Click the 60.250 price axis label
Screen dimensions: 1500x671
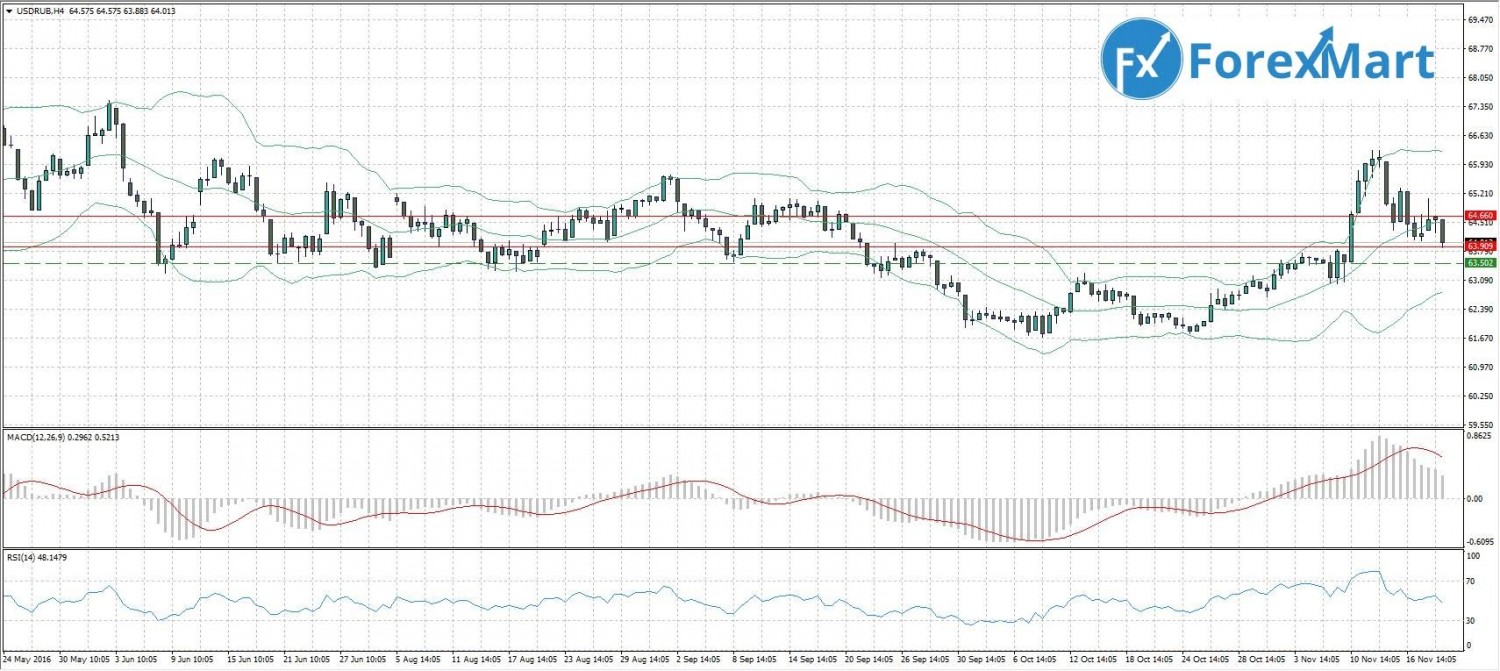(1480, 397)
